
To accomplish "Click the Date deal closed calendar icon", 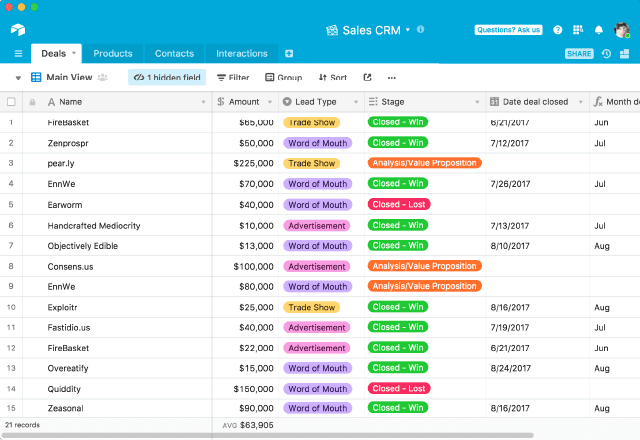I will (494, 102).
